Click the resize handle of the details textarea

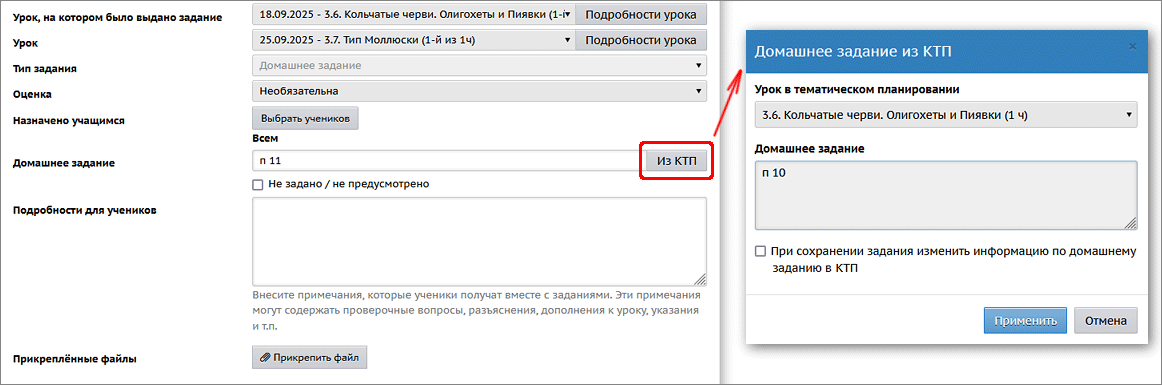click(x=700, y=280)
